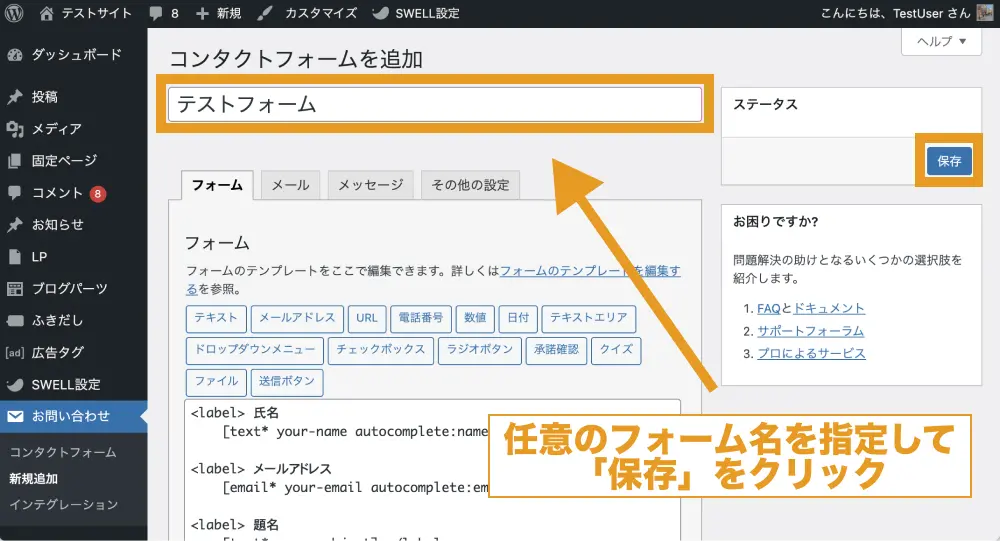Click the WordPress logo icon in admin bar
Viewport: 1000px width, 541px height.
coord(15,14)
